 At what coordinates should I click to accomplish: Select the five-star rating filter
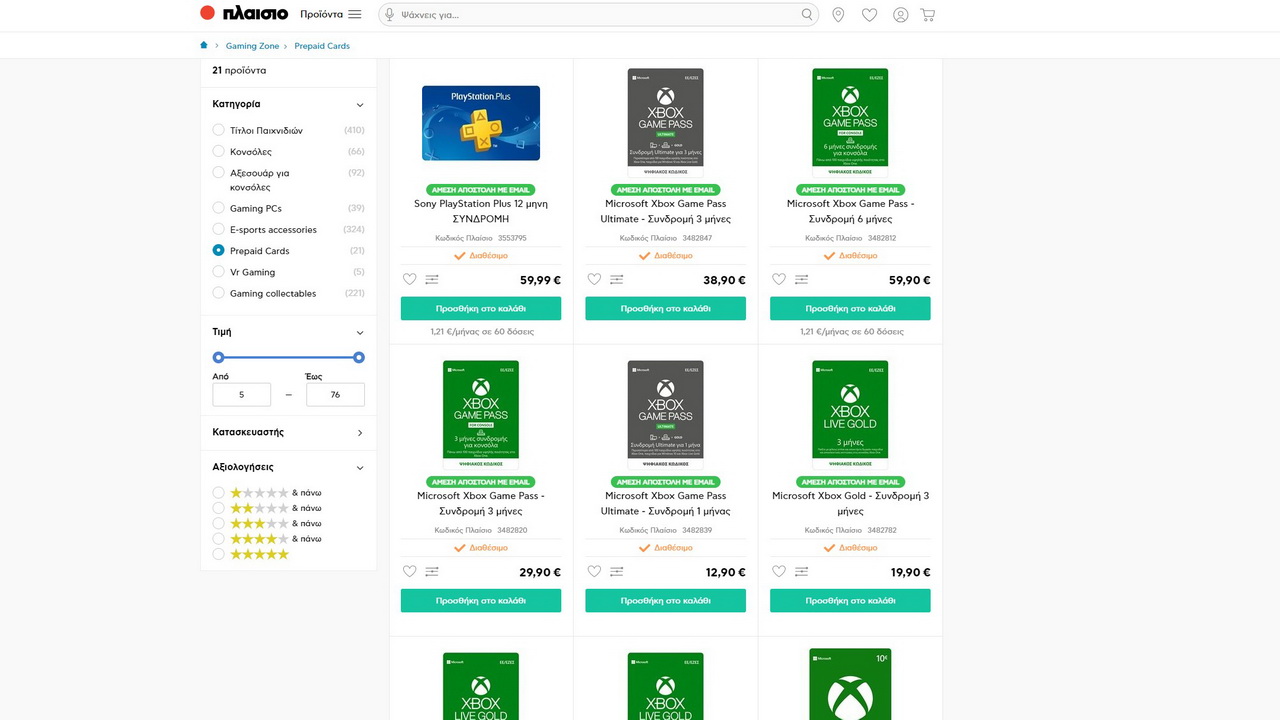click(219, 554)
